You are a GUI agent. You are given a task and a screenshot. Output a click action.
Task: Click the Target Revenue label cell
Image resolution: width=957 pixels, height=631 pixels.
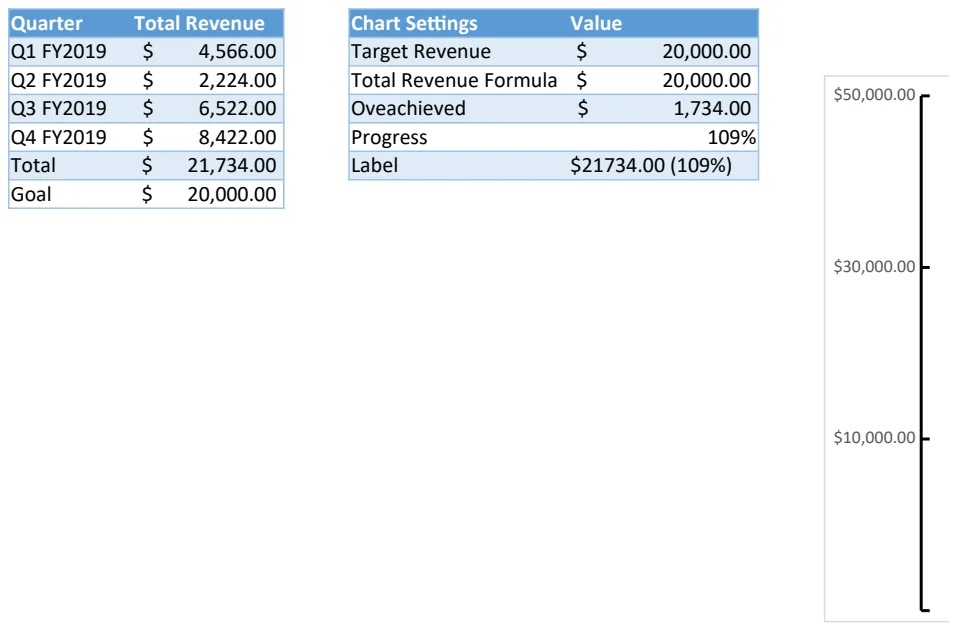pos(458,51)
